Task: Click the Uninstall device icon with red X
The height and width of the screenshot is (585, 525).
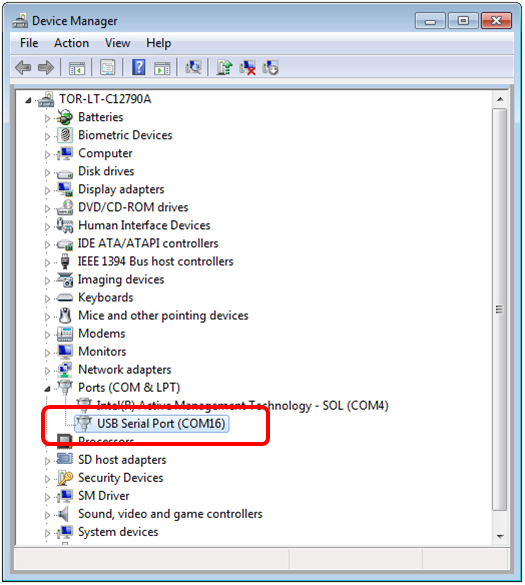Action: (248, 68)
